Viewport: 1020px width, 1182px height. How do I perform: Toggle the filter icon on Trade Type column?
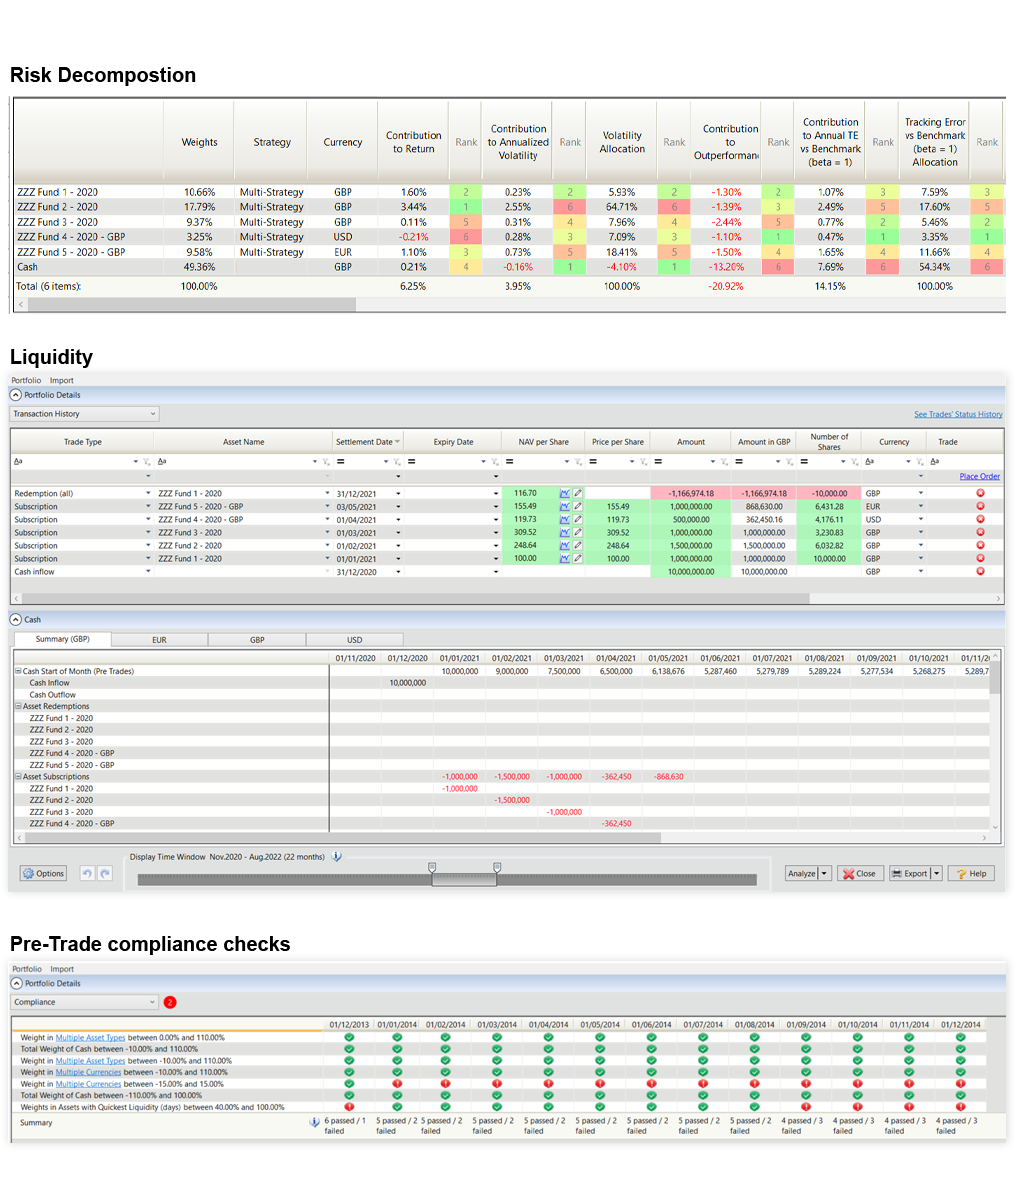click(x=146, y=461)
